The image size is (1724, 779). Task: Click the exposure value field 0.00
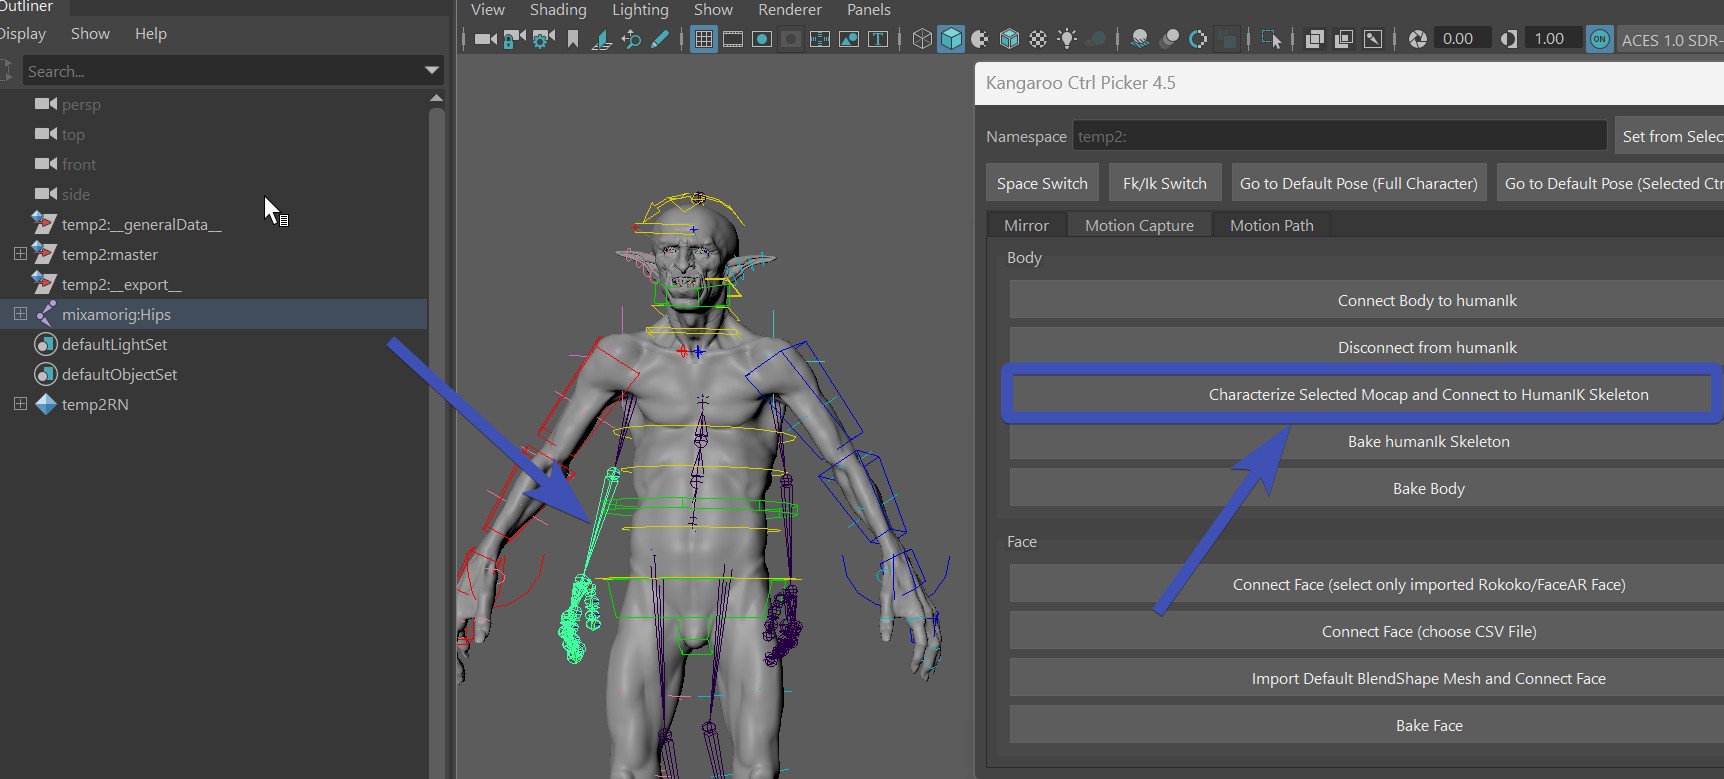tap(1462, 39)
